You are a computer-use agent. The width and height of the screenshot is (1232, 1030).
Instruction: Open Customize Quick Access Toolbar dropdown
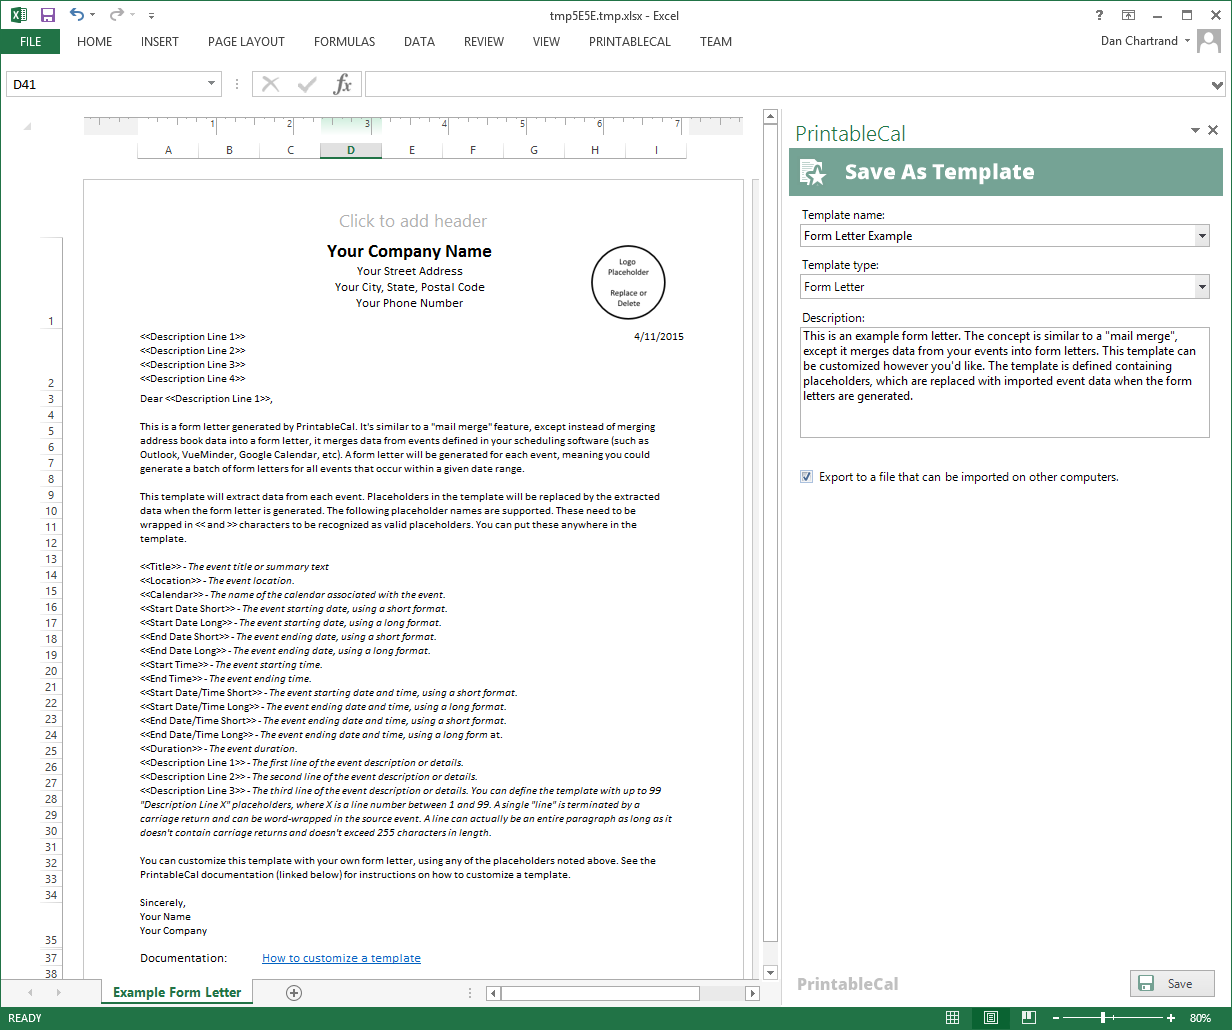pyautogui.click(x=151, y=15)
